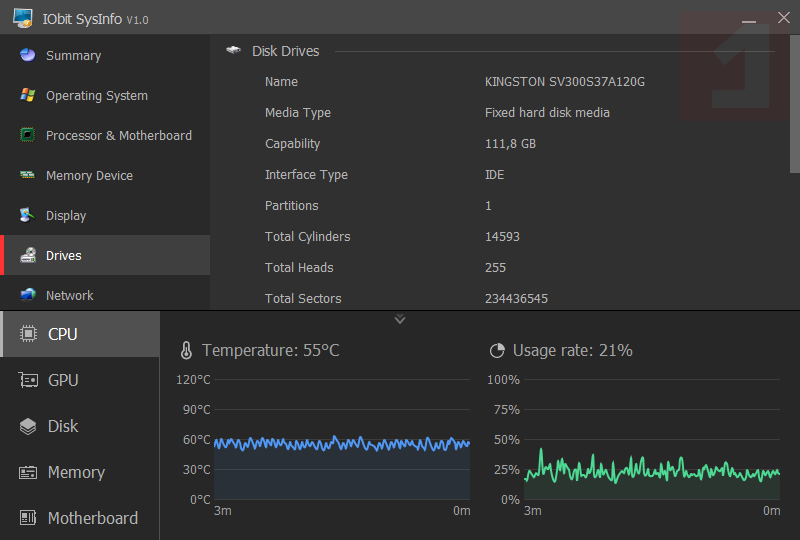
Task: Collapse the monitor panel with chevron
Action: pyautogui.click(x=400, y=320)
